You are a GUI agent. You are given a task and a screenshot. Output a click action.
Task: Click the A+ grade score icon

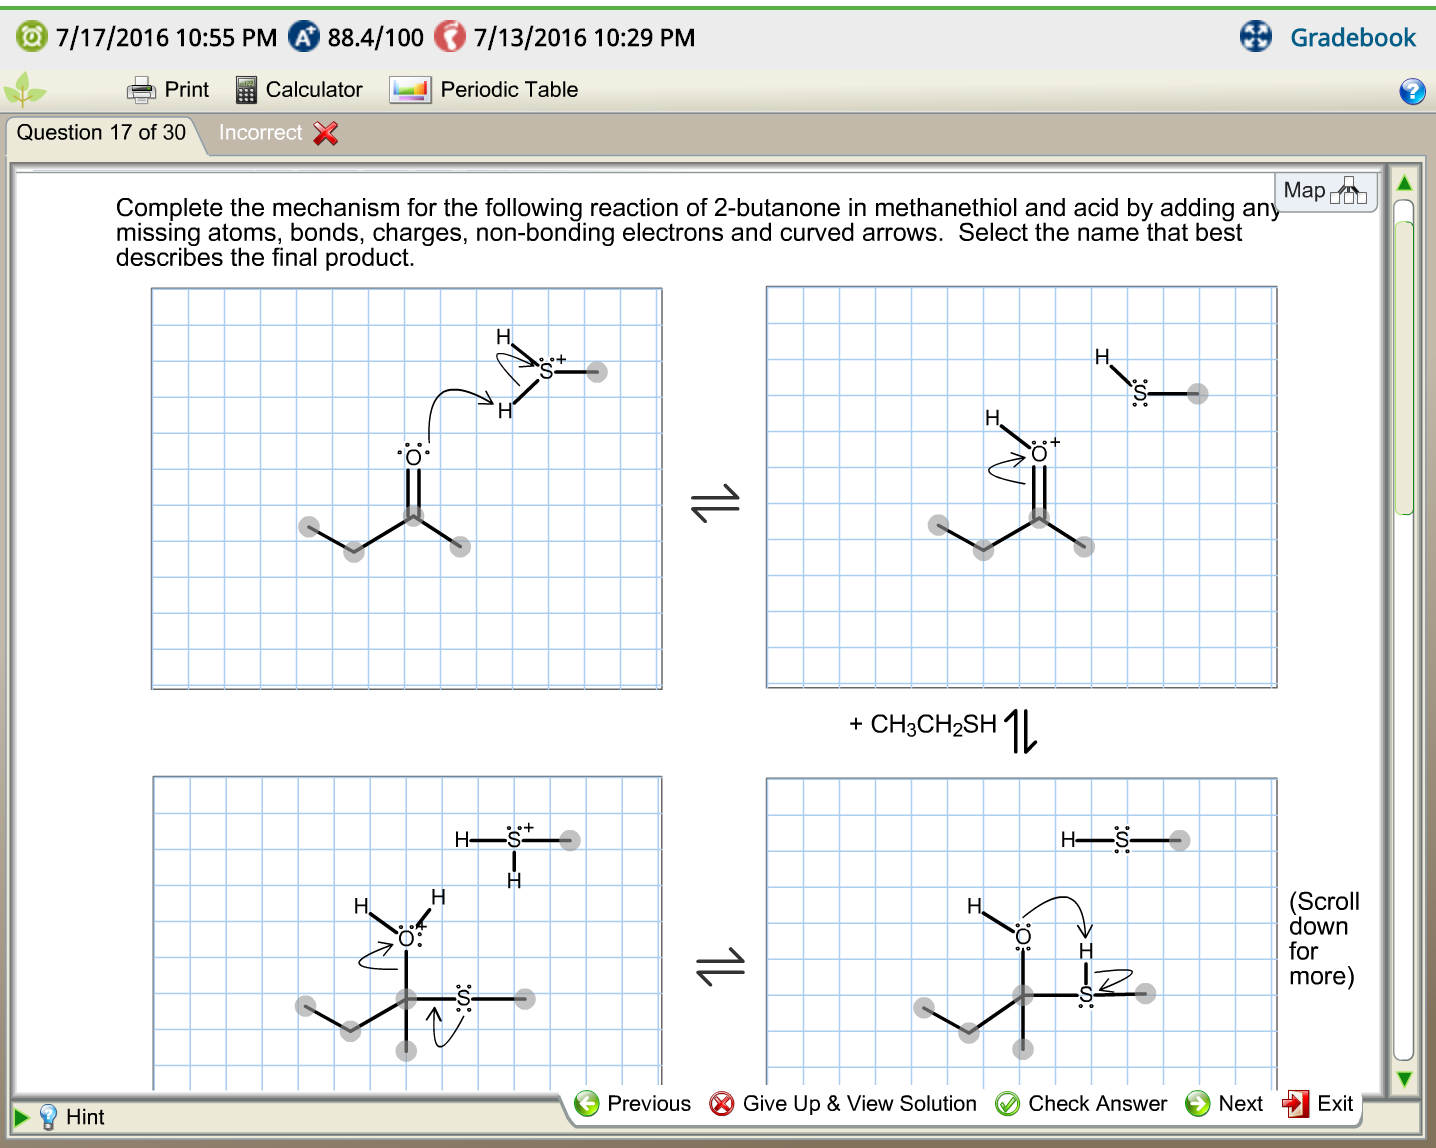click(302, 37)
